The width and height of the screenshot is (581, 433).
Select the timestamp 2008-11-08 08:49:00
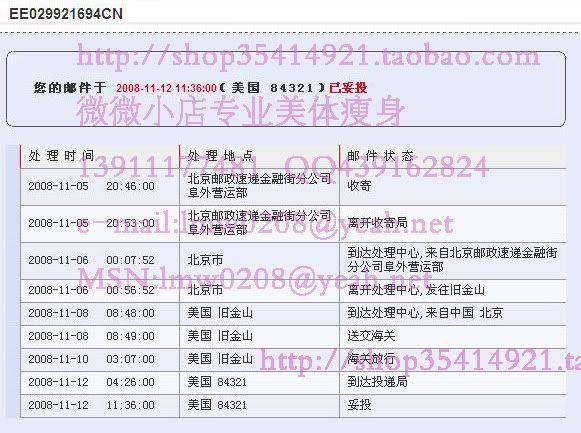click(x=92, y=336)
